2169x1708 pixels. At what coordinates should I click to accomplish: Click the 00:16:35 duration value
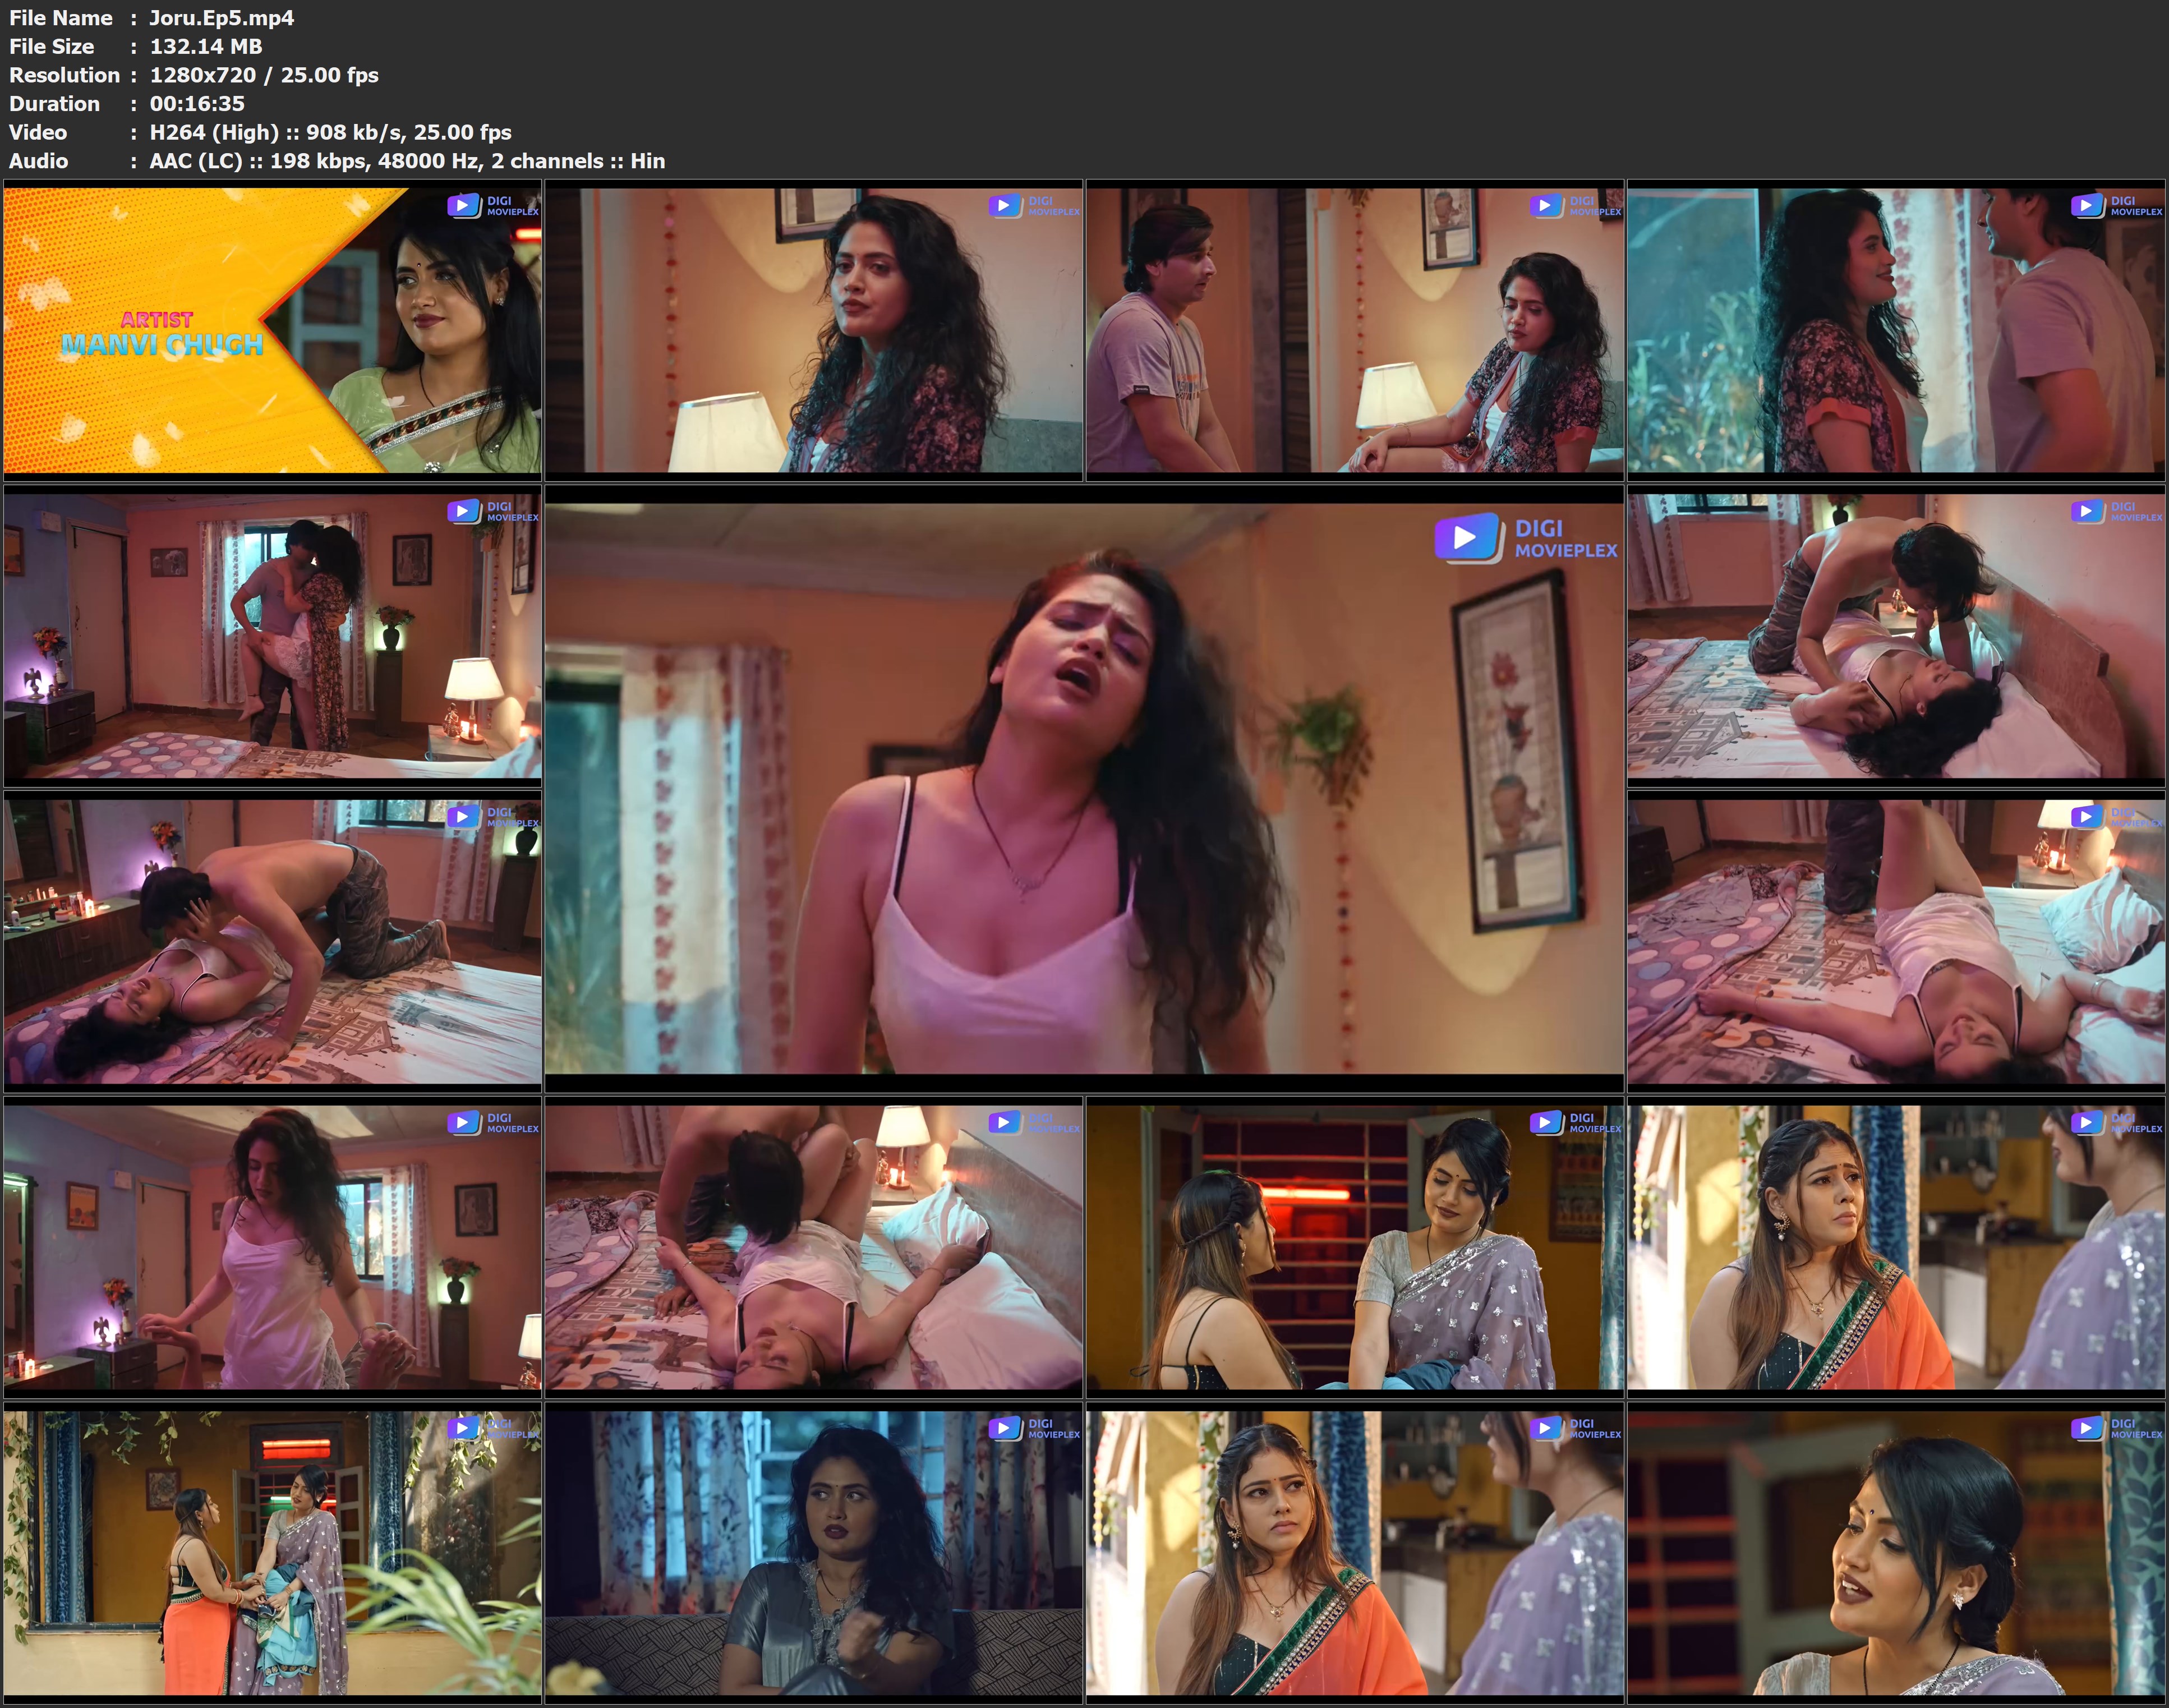coord(197,104)
